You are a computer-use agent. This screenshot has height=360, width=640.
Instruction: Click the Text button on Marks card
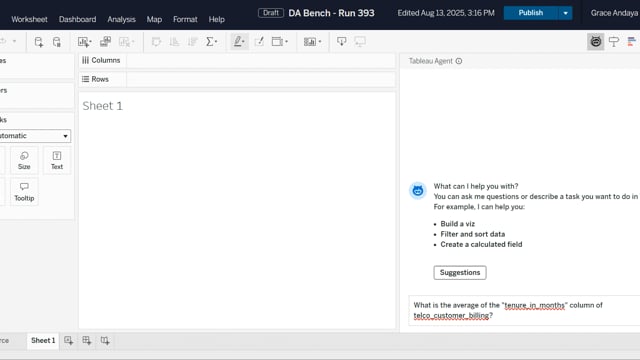57,160
